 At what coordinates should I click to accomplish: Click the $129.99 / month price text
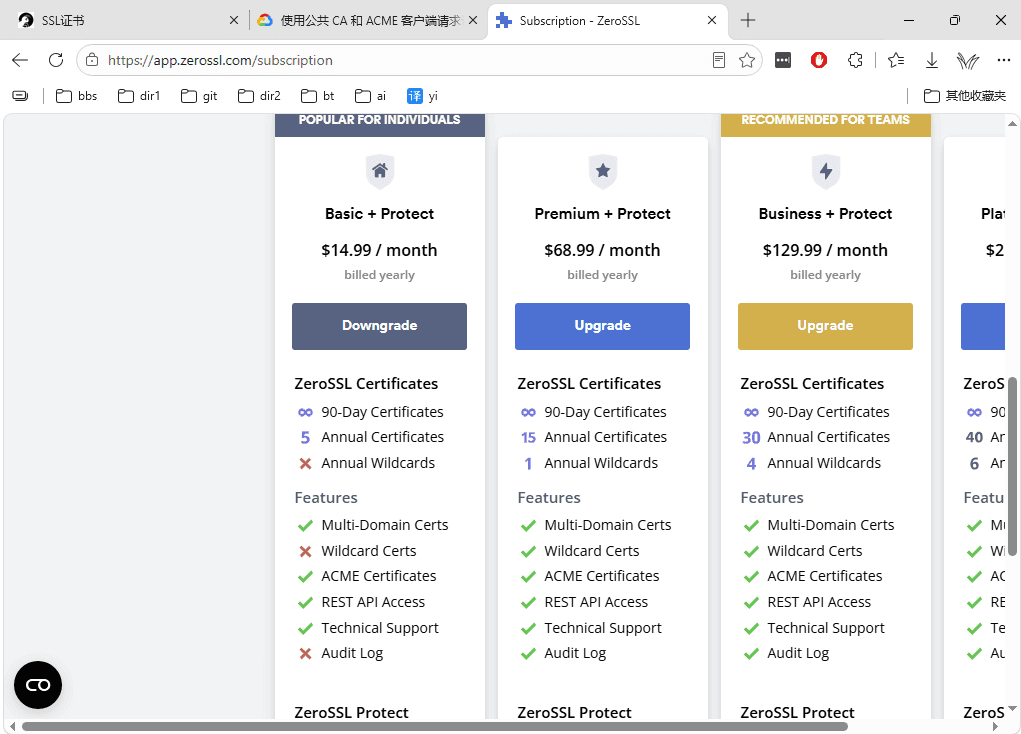(825, 250)
